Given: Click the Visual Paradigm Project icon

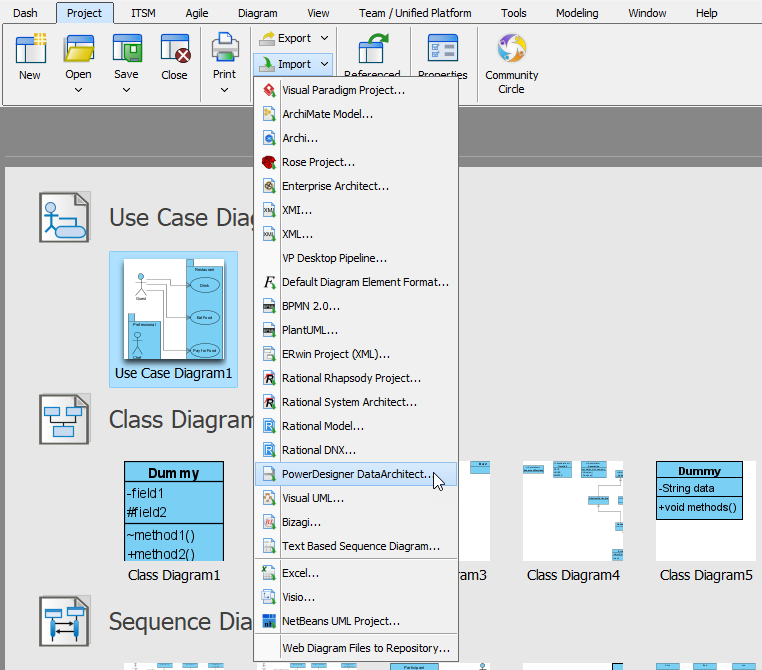Looking at the screenshot, I should [x=269, y=90].
